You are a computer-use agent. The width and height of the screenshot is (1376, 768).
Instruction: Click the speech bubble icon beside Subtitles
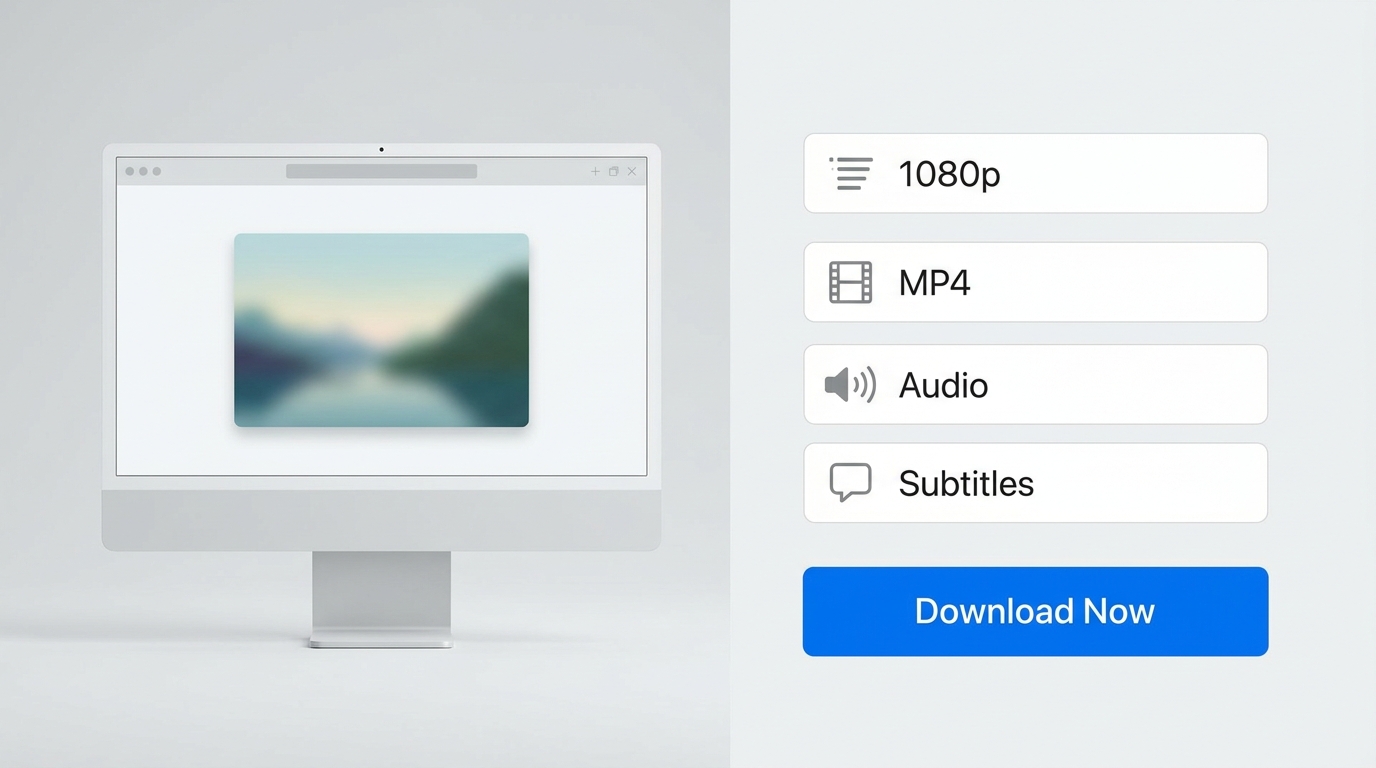851,483
